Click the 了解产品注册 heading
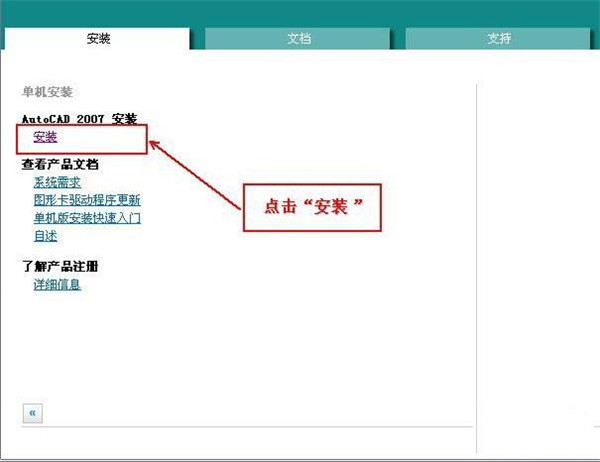The width and height of the screenshot is (600, 462). pos(60,266)
